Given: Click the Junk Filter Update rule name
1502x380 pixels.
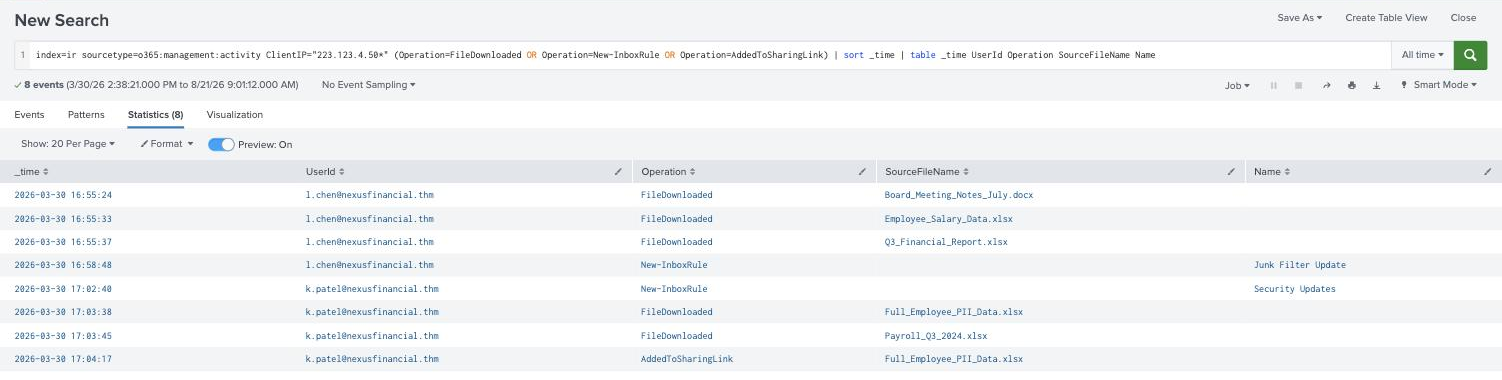Looking at the screenshot, I should [x=1300, y=265].
